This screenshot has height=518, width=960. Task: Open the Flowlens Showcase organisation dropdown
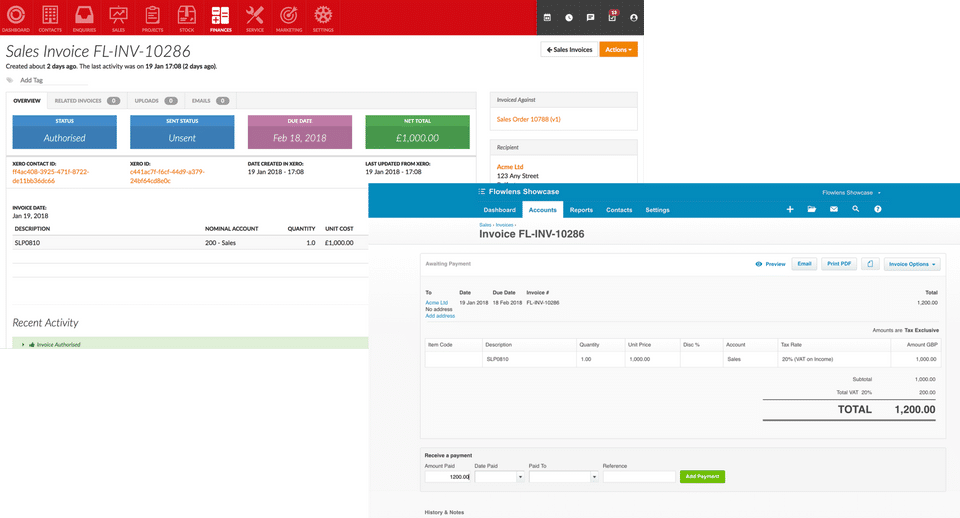click(x=851, y=192)
